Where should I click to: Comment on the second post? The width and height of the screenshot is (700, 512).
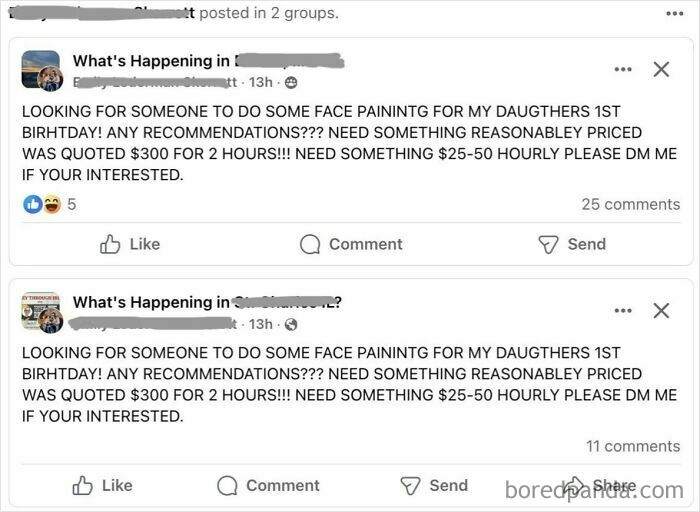pyautogui.click(x=268, y=486)
